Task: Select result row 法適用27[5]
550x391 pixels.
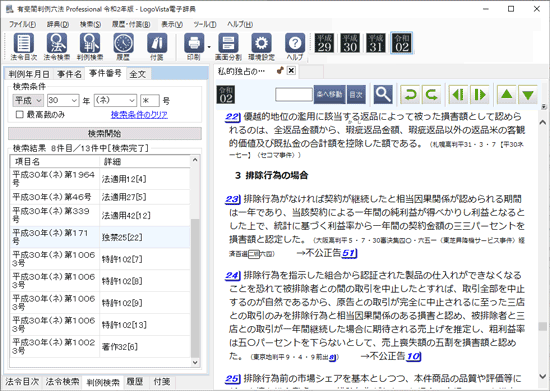Action: point(100,197)
